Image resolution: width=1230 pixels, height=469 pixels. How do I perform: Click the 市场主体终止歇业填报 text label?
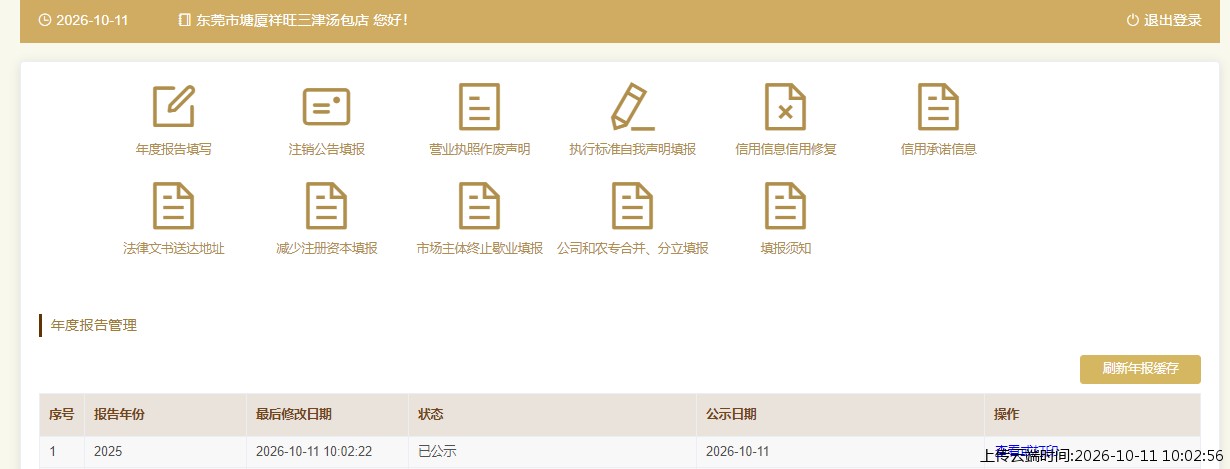point(479,248)
